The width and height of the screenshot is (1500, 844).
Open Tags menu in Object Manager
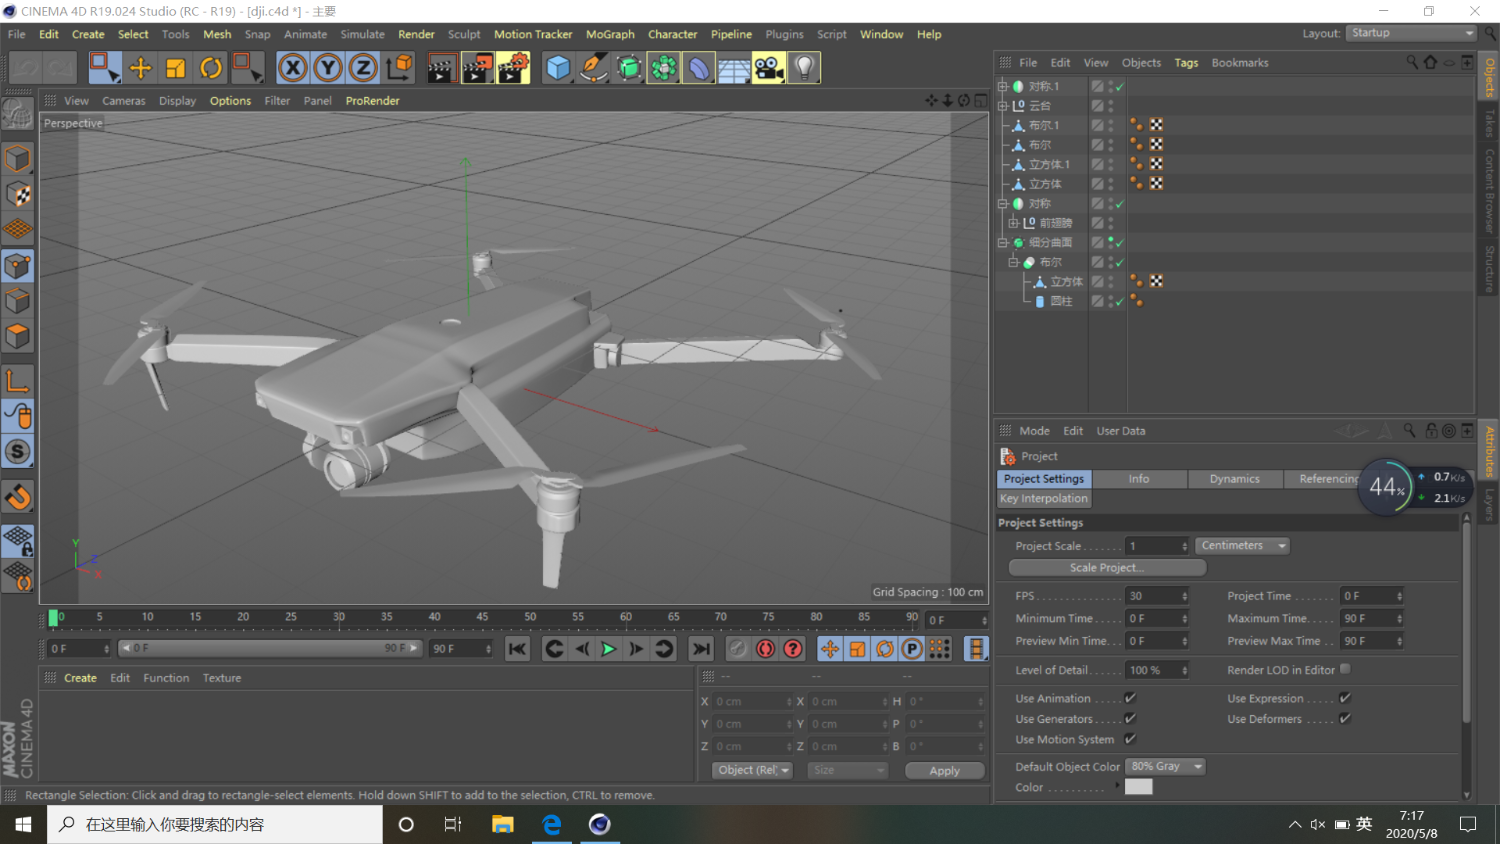pos(1186,63)
